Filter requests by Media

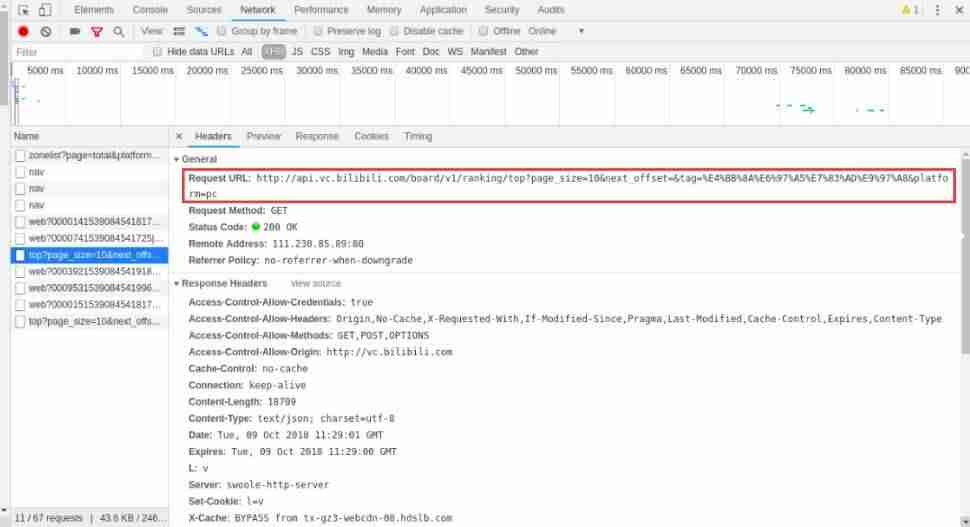374,51
